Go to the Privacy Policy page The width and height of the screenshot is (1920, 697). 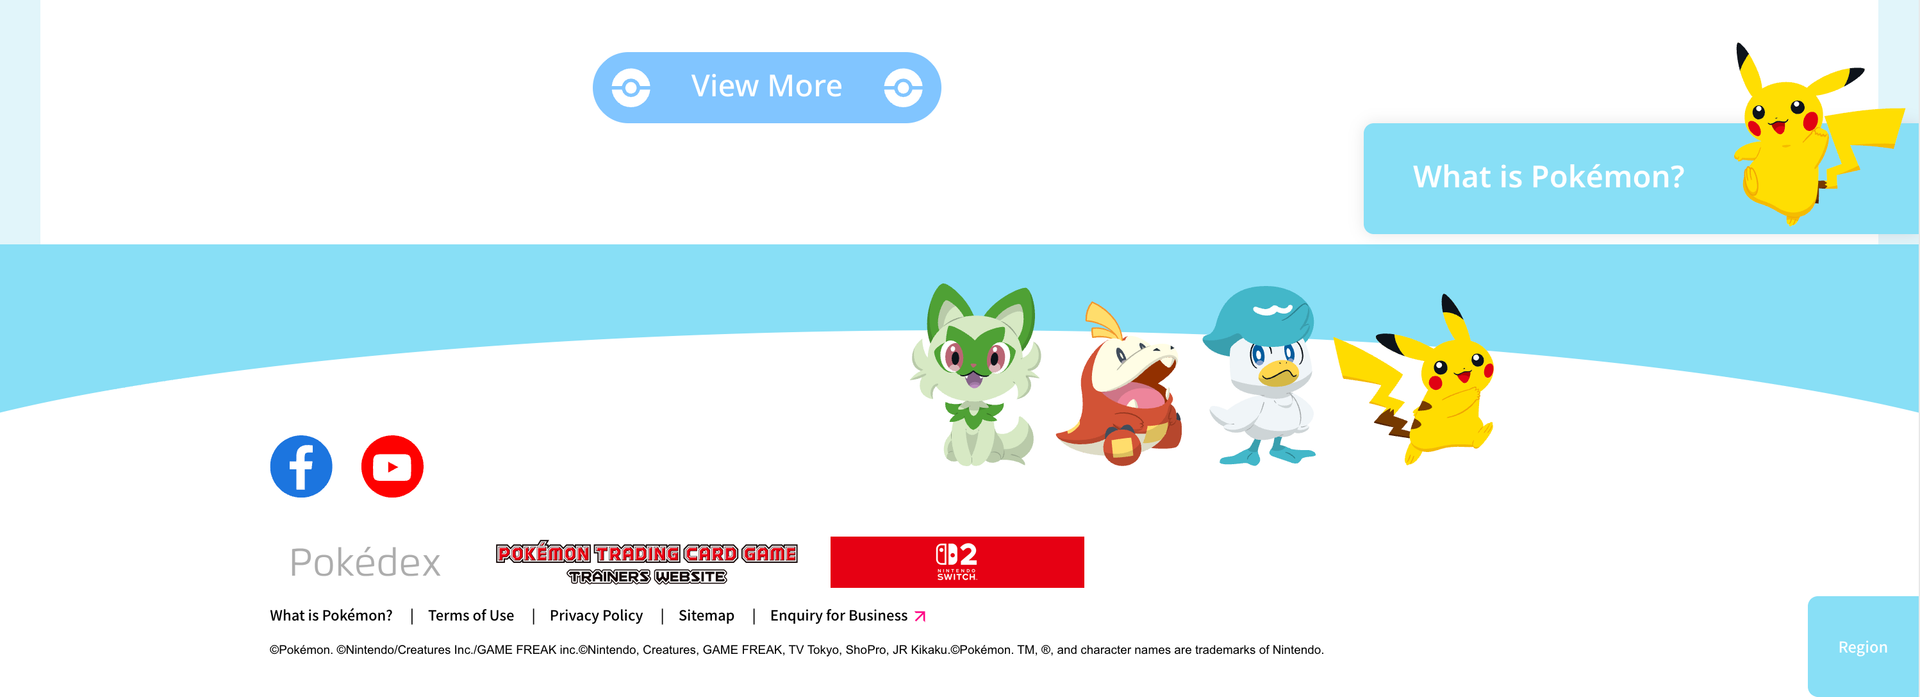pos(596,616)
